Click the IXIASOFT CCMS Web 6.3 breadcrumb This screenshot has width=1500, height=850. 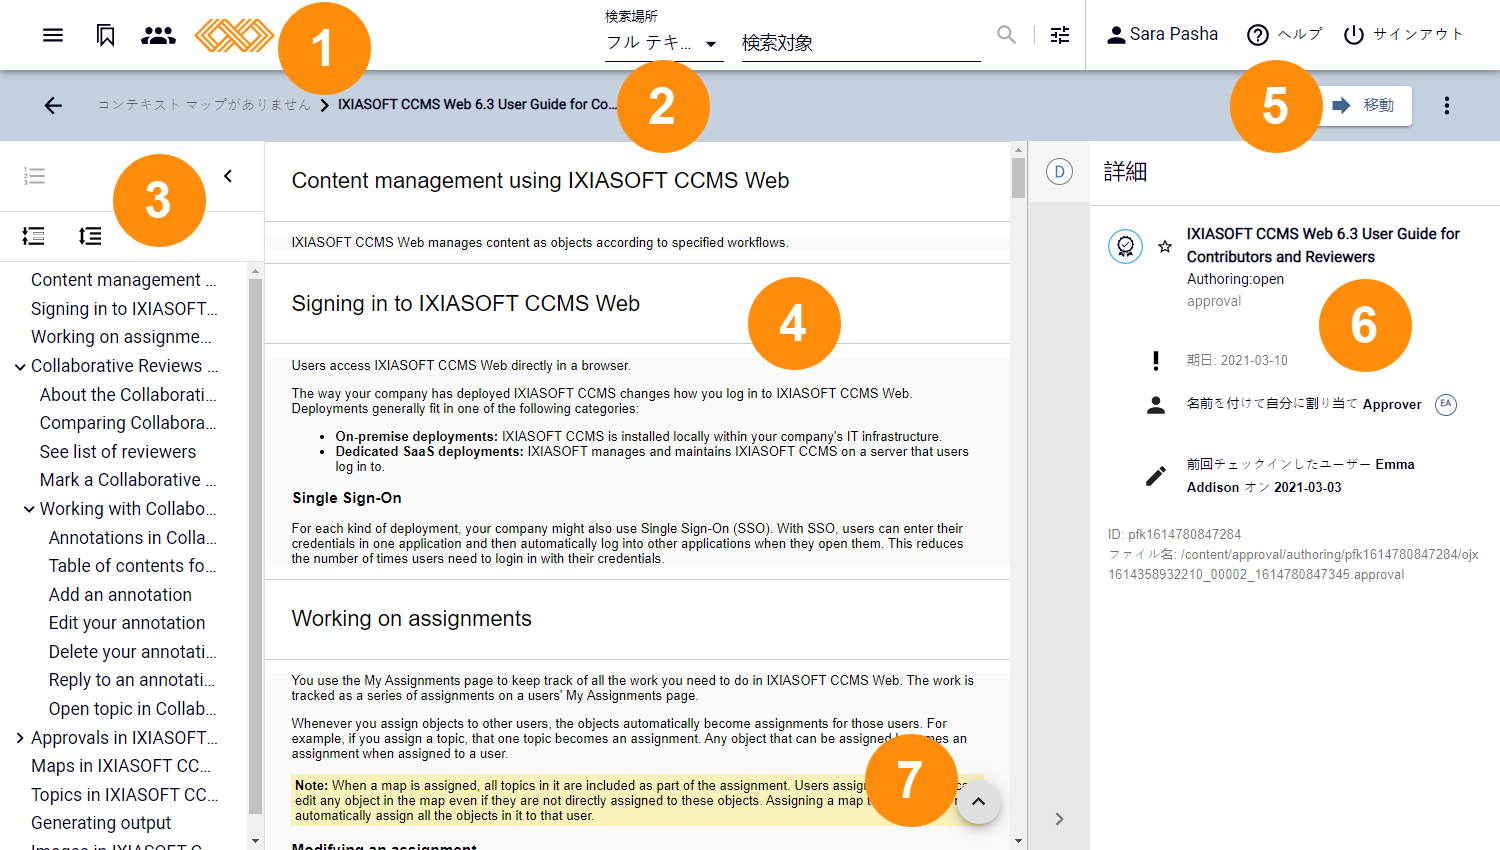tap(477, 104)
